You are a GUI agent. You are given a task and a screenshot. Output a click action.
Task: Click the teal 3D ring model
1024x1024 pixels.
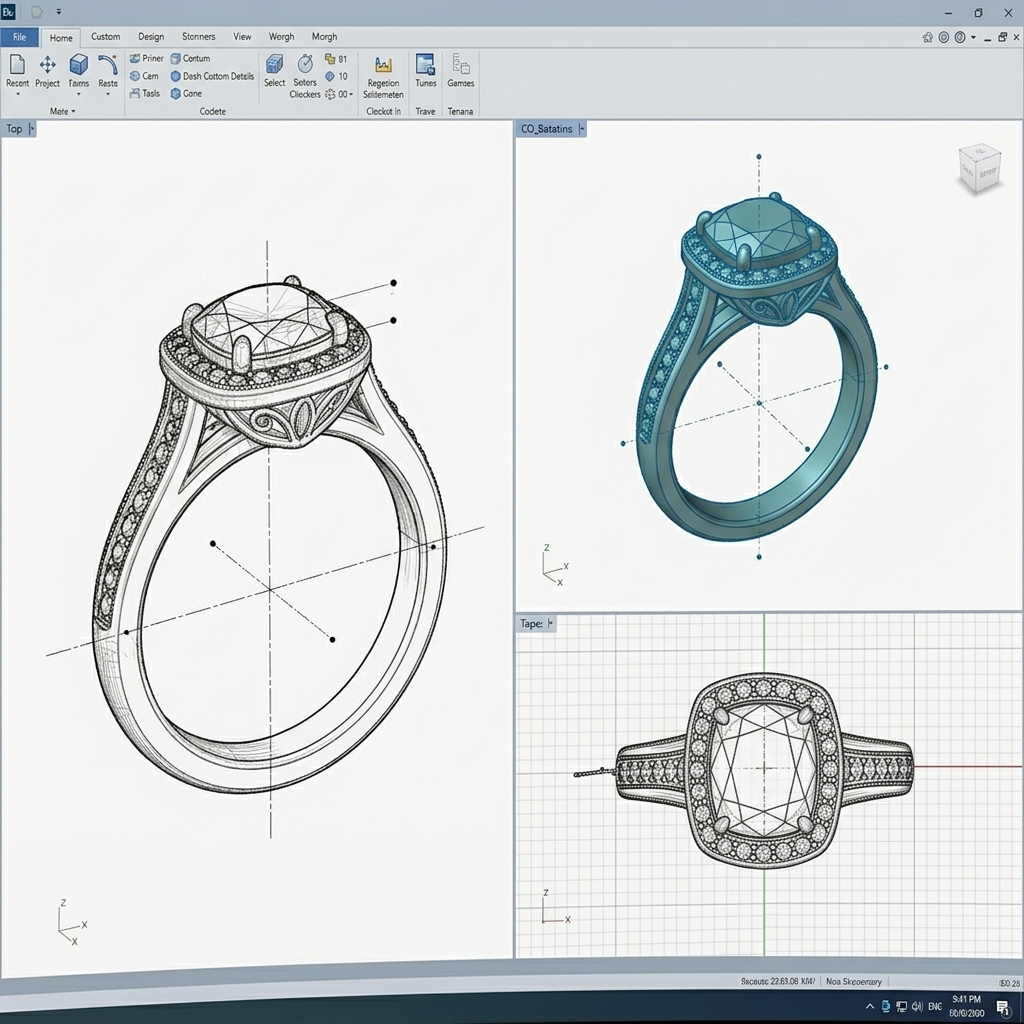(x=758, y=369)
